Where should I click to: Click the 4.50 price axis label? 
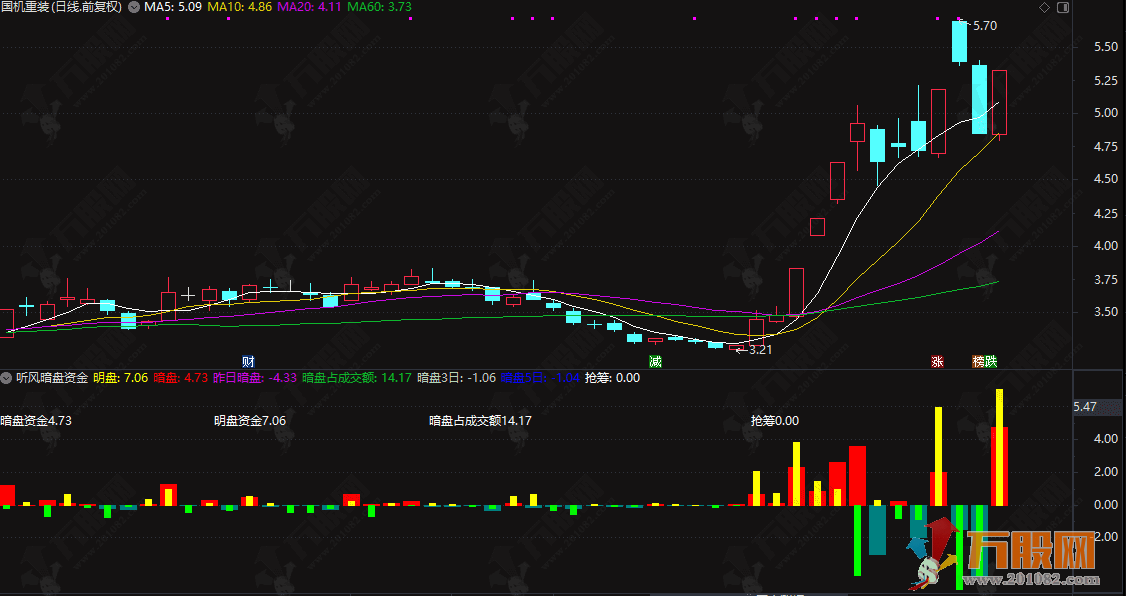tap(1105, 180)
